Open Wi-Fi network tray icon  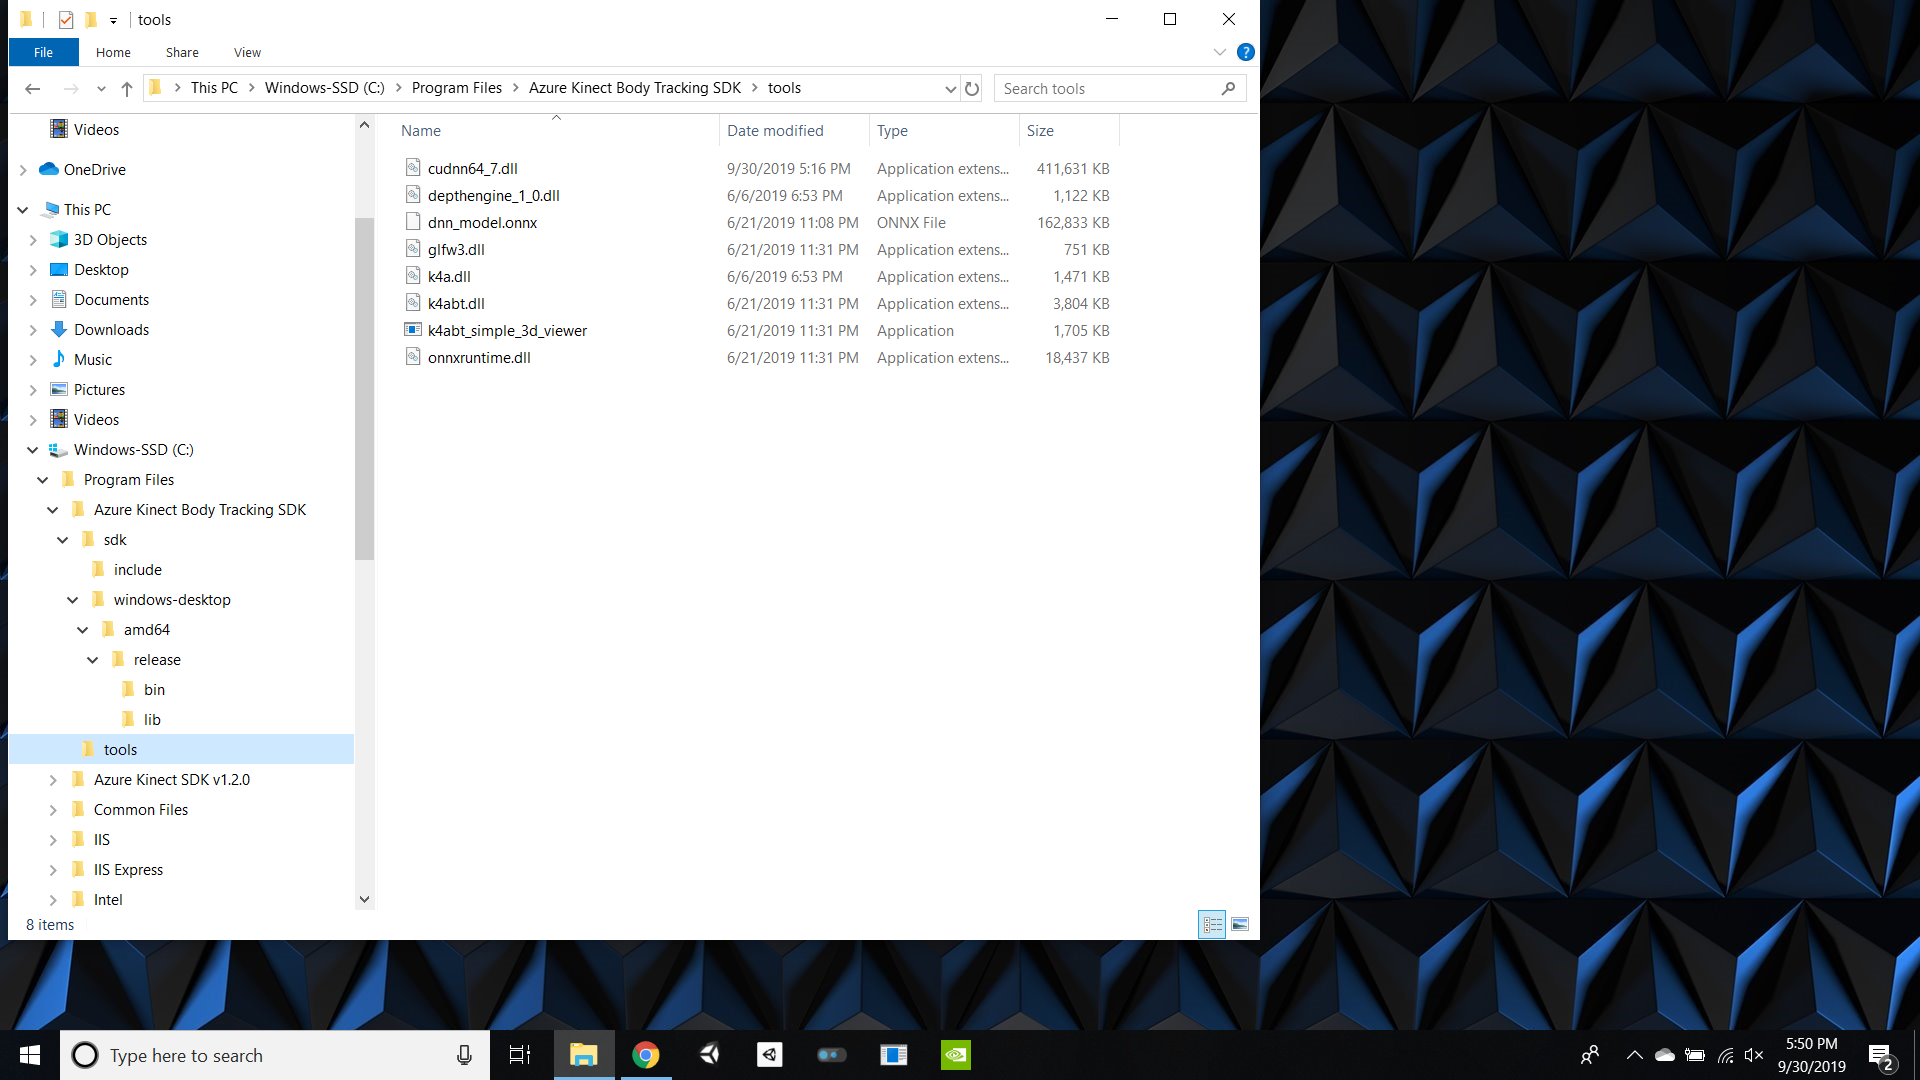click(x=1726, y=1055)
